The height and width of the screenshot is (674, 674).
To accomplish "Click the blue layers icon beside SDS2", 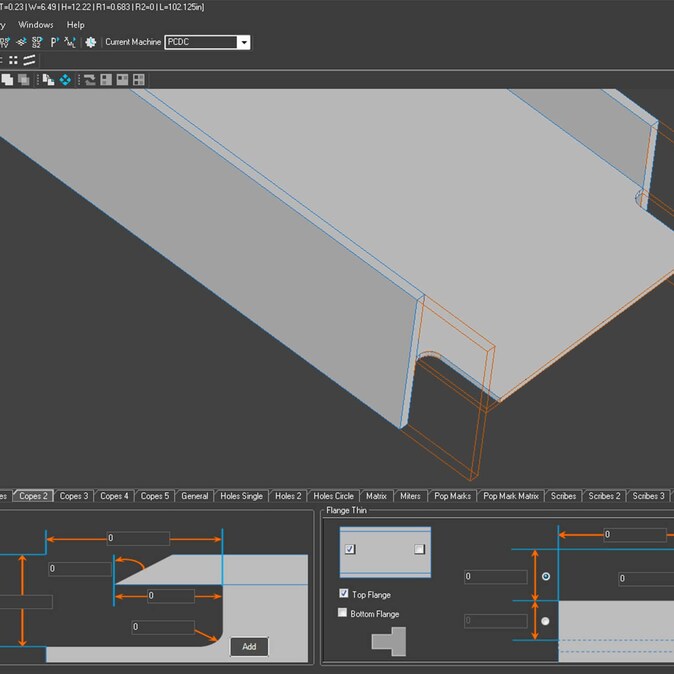I will [x=21, y=42].
